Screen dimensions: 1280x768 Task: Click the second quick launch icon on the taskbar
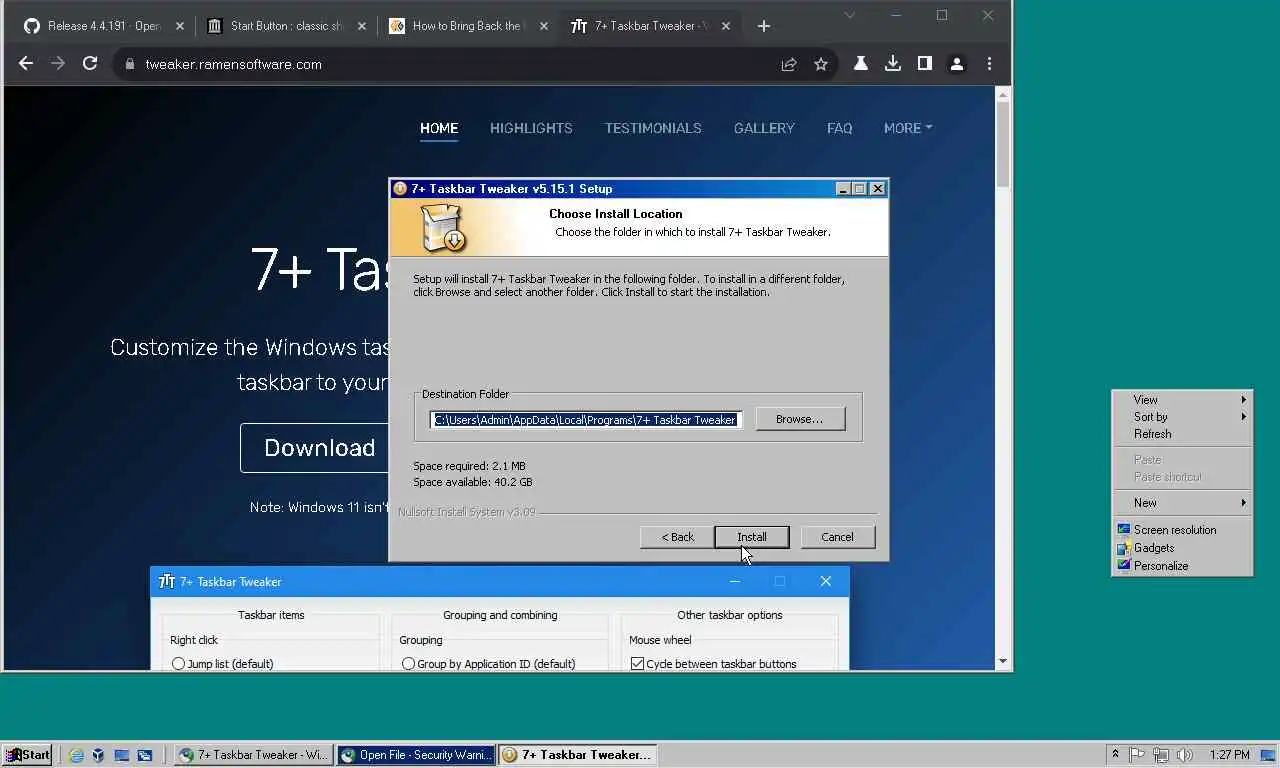pyautogui.click(x=99, y=756)
